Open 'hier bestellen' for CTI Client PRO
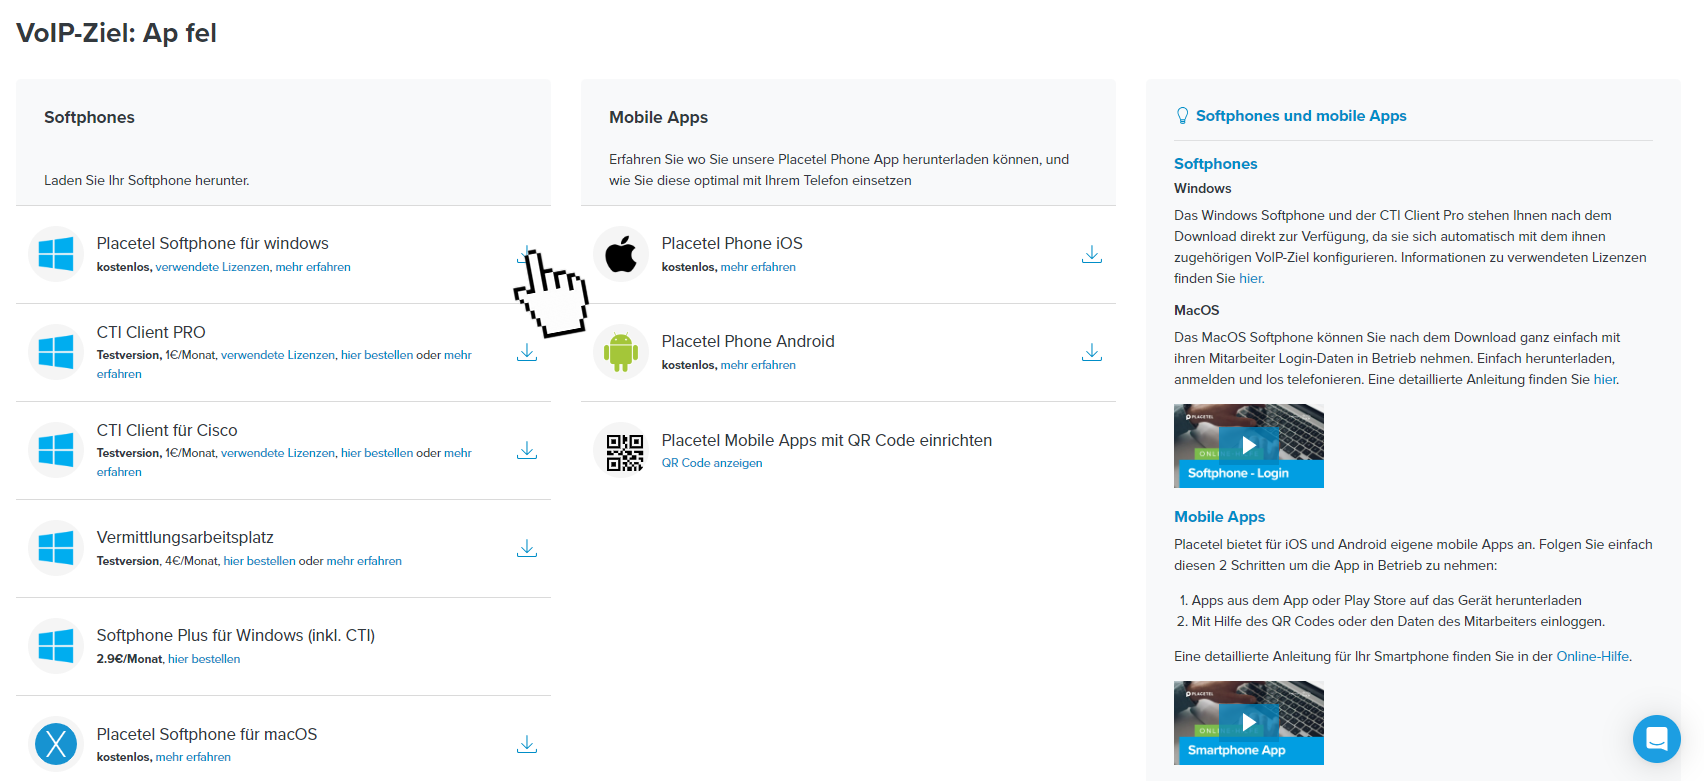This screenshot has height=781, width=1704. tap(377, 355)
